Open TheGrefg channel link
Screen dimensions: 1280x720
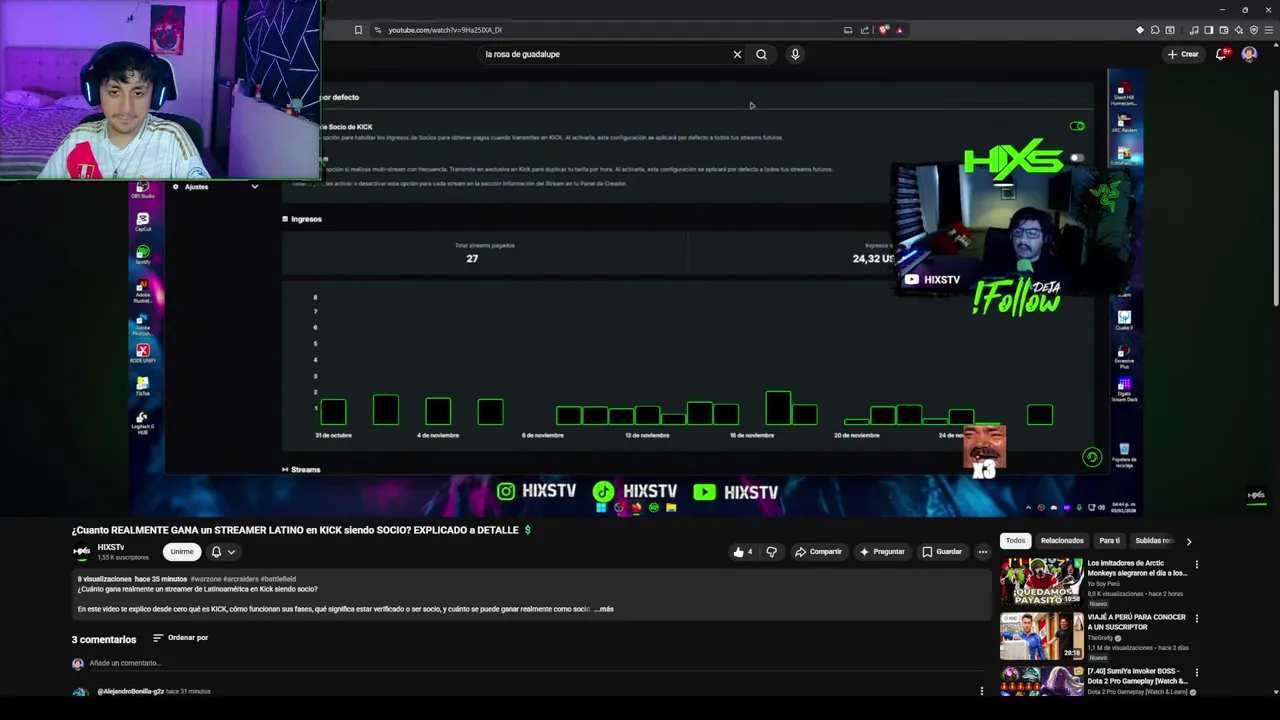point(1101,638)
